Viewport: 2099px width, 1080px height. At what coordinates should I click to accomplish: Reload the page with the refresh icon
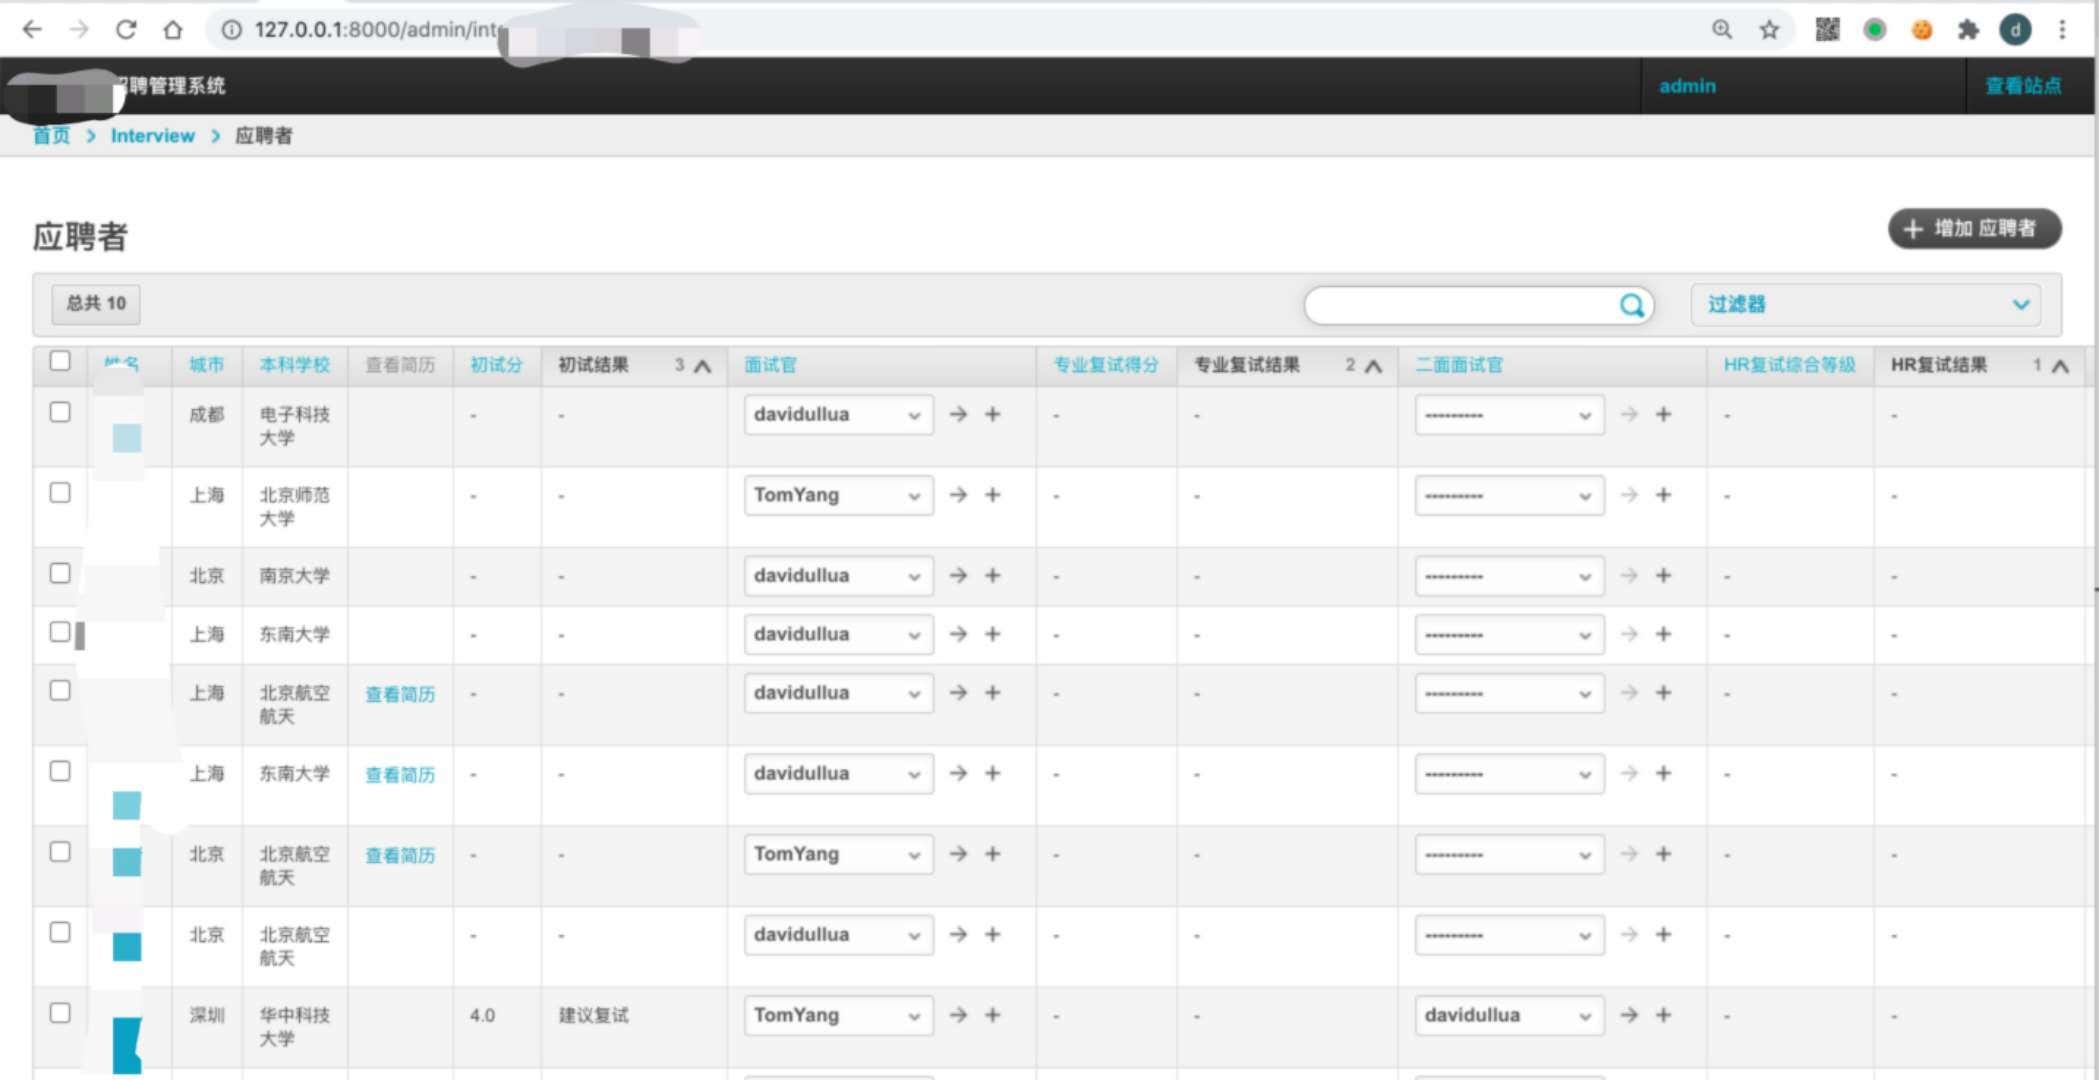(x=126, y=30)
